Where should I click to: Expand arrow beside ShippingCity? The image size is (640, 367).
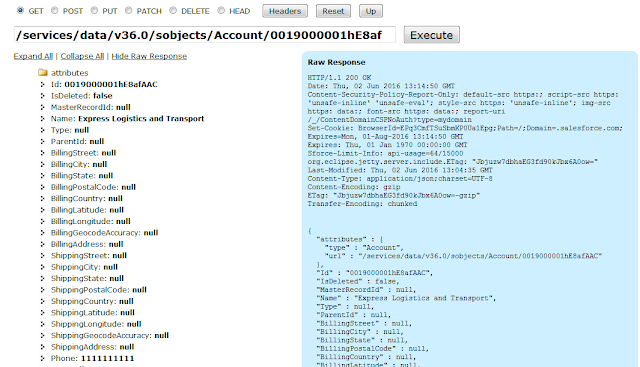42,267
